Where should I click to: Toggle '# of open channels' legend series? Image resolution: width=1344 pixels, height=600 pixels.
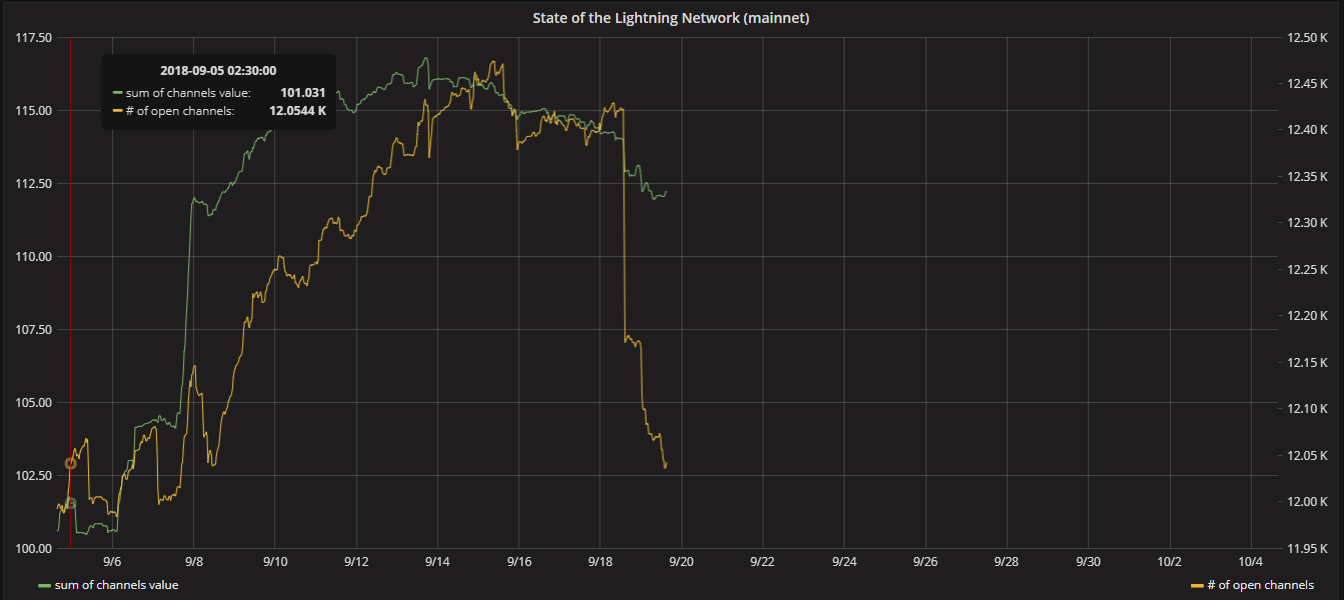pyautogui.click(x=1260, y=585)
